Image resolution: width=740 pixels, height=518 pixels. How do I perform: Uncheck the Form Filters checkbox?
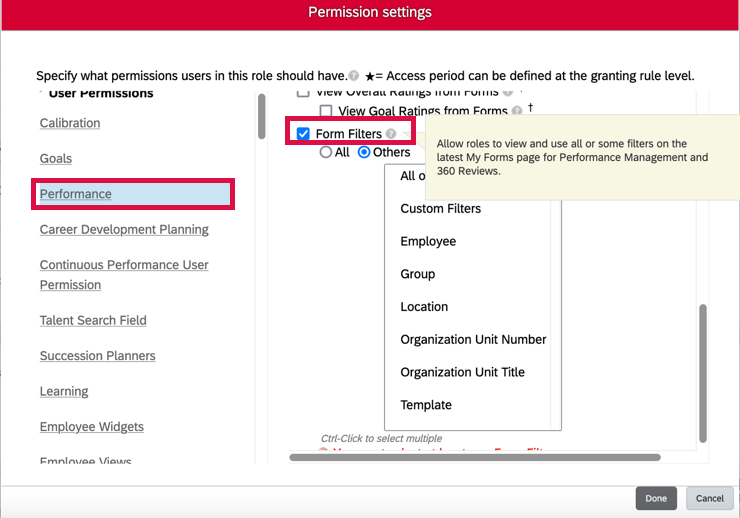(303, 134)
